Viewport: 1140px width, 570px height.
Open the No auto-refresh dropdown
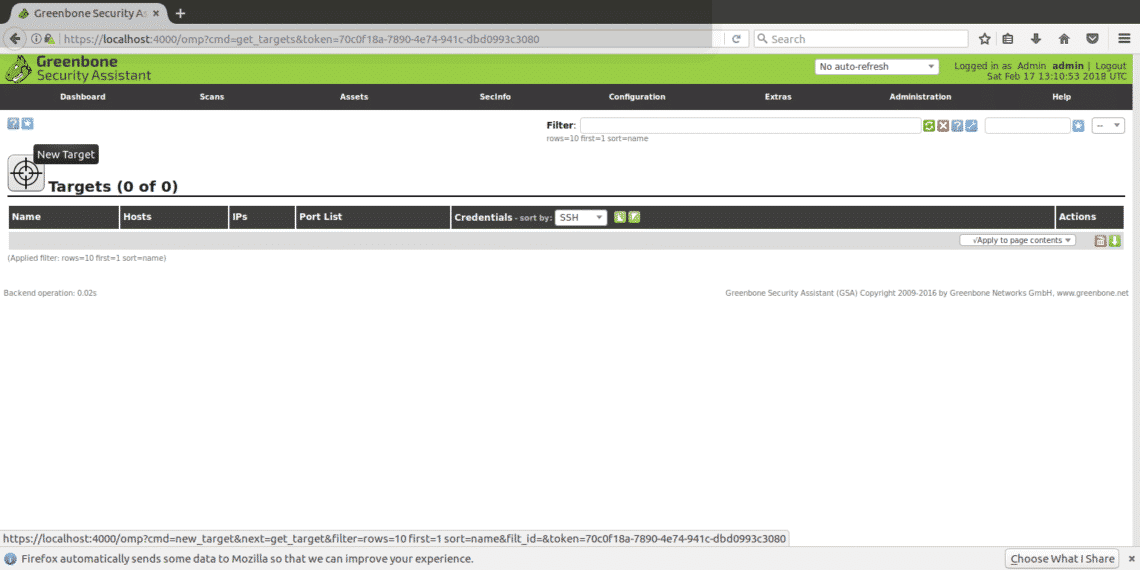click(x=877, y=66)
